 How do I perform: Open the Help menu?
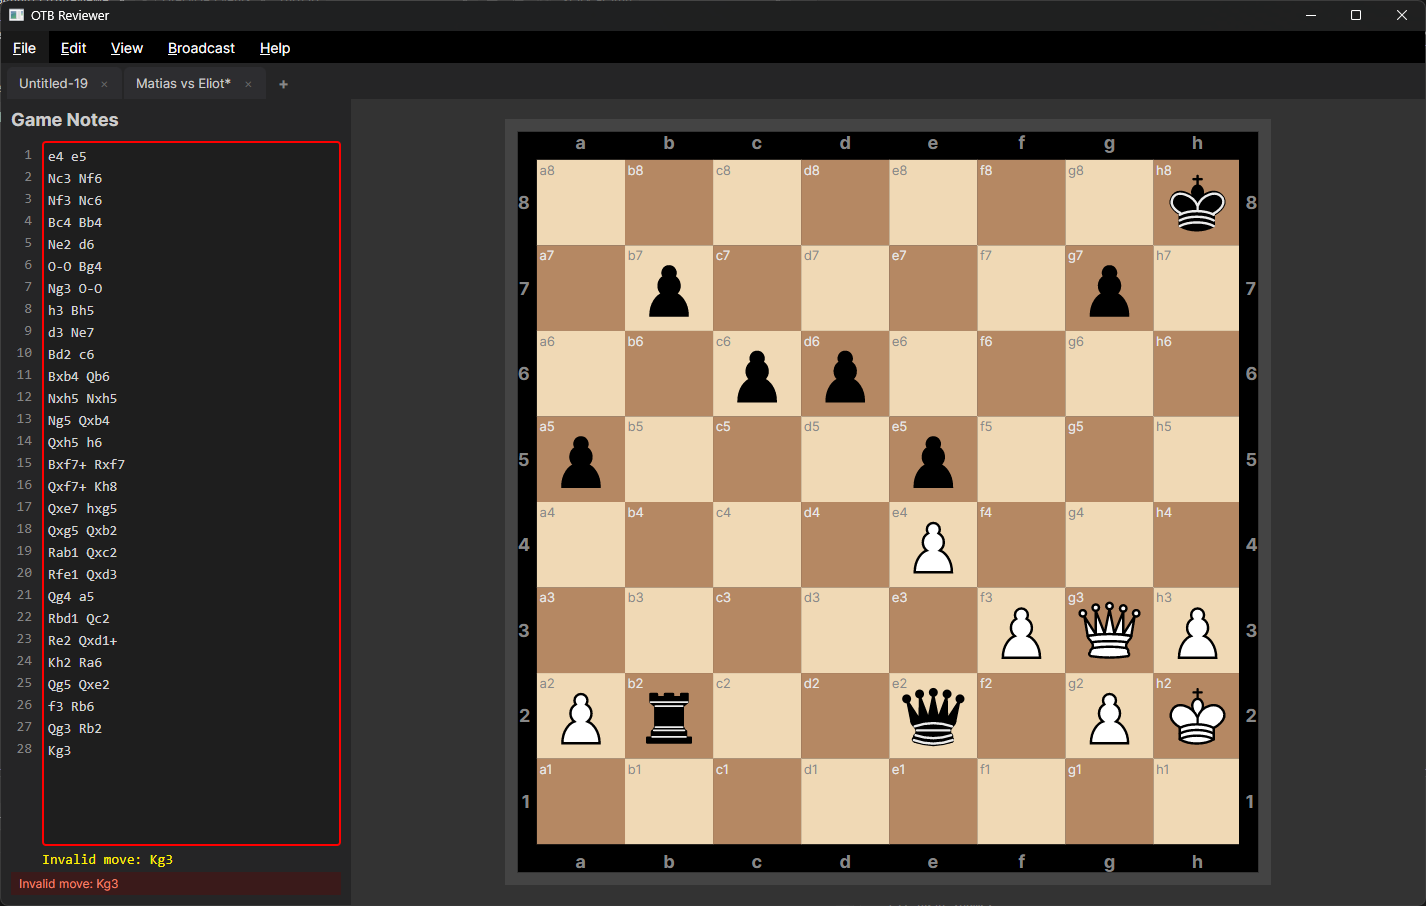[x=274, y=48]
